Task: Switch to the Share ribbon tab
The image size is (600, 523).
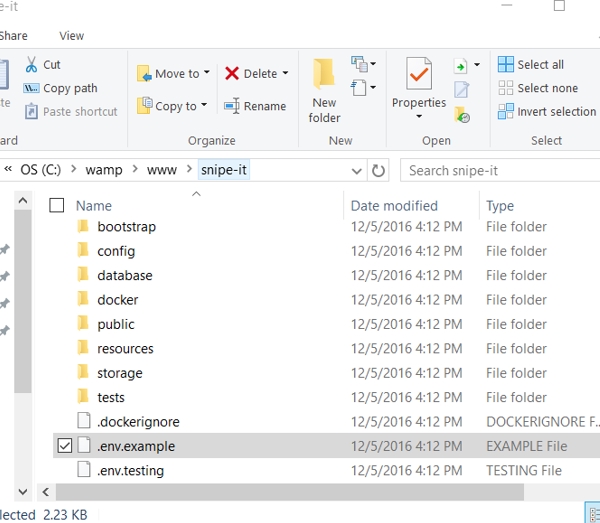Action: [x=14, y=36]
